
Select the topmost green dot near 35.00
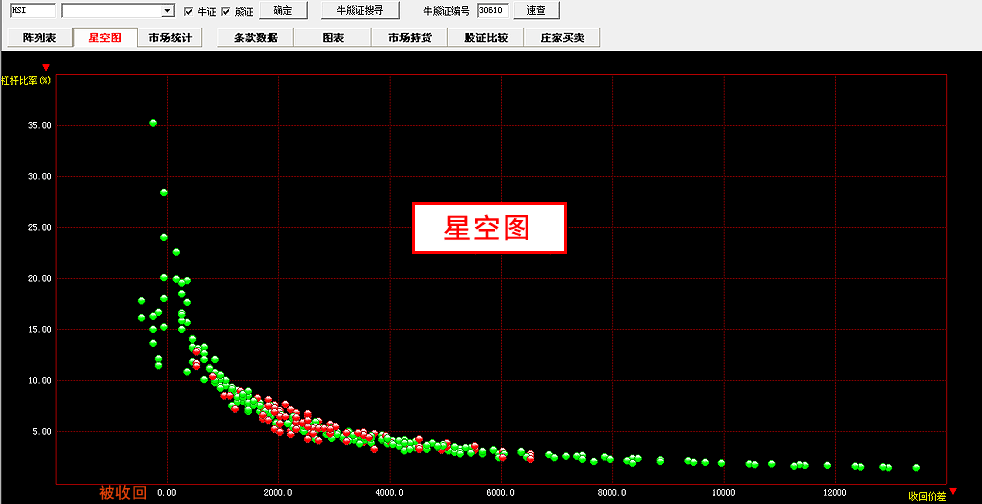(x=153, y=123)
